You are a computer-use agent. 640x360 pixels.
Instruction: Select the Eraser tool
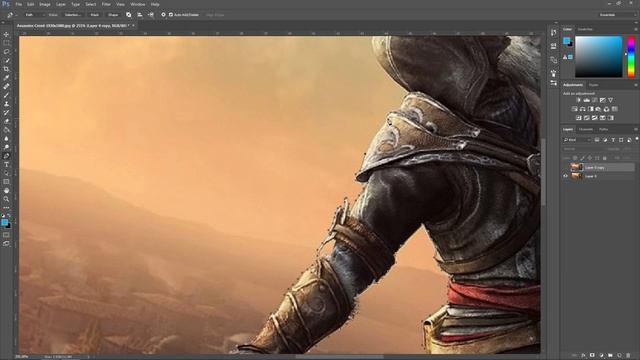(x=6, y=121)
